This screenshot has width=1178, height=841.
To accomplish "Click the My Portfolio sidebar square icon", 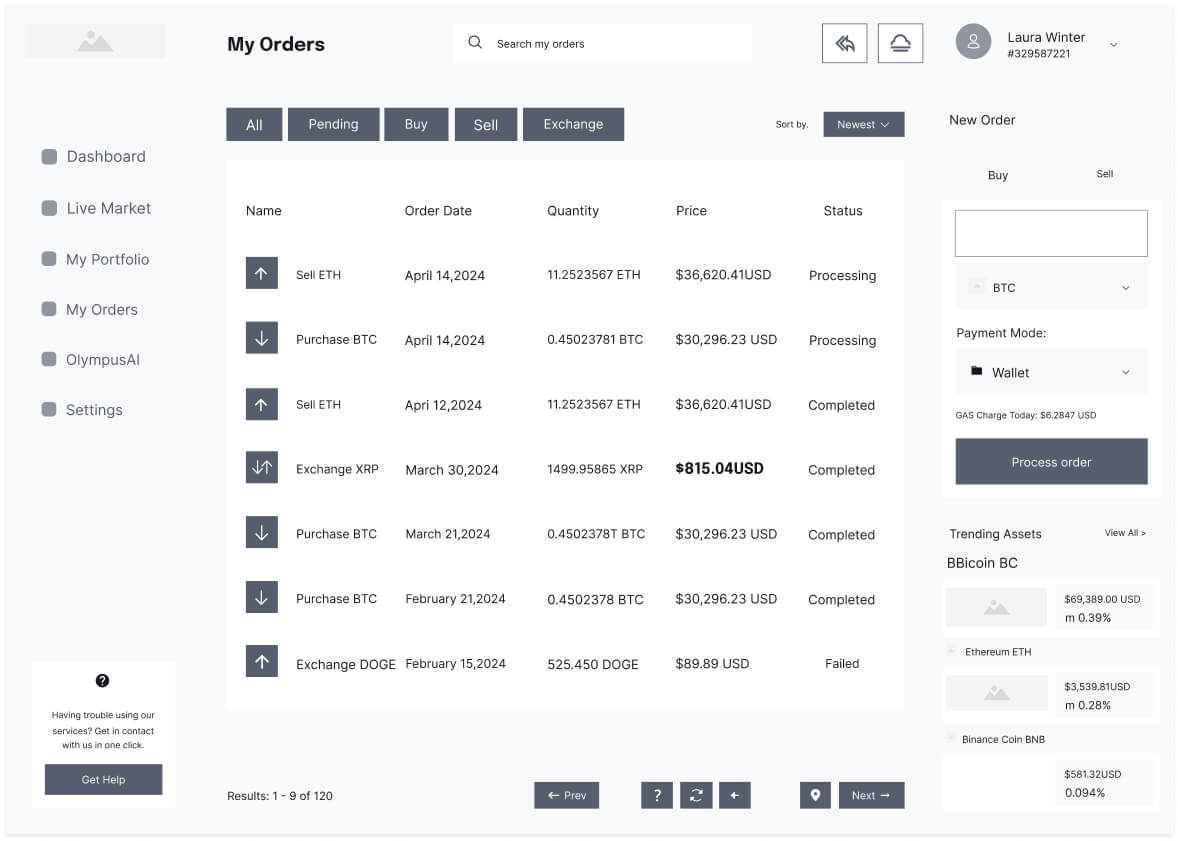I will tap(49, 259).
